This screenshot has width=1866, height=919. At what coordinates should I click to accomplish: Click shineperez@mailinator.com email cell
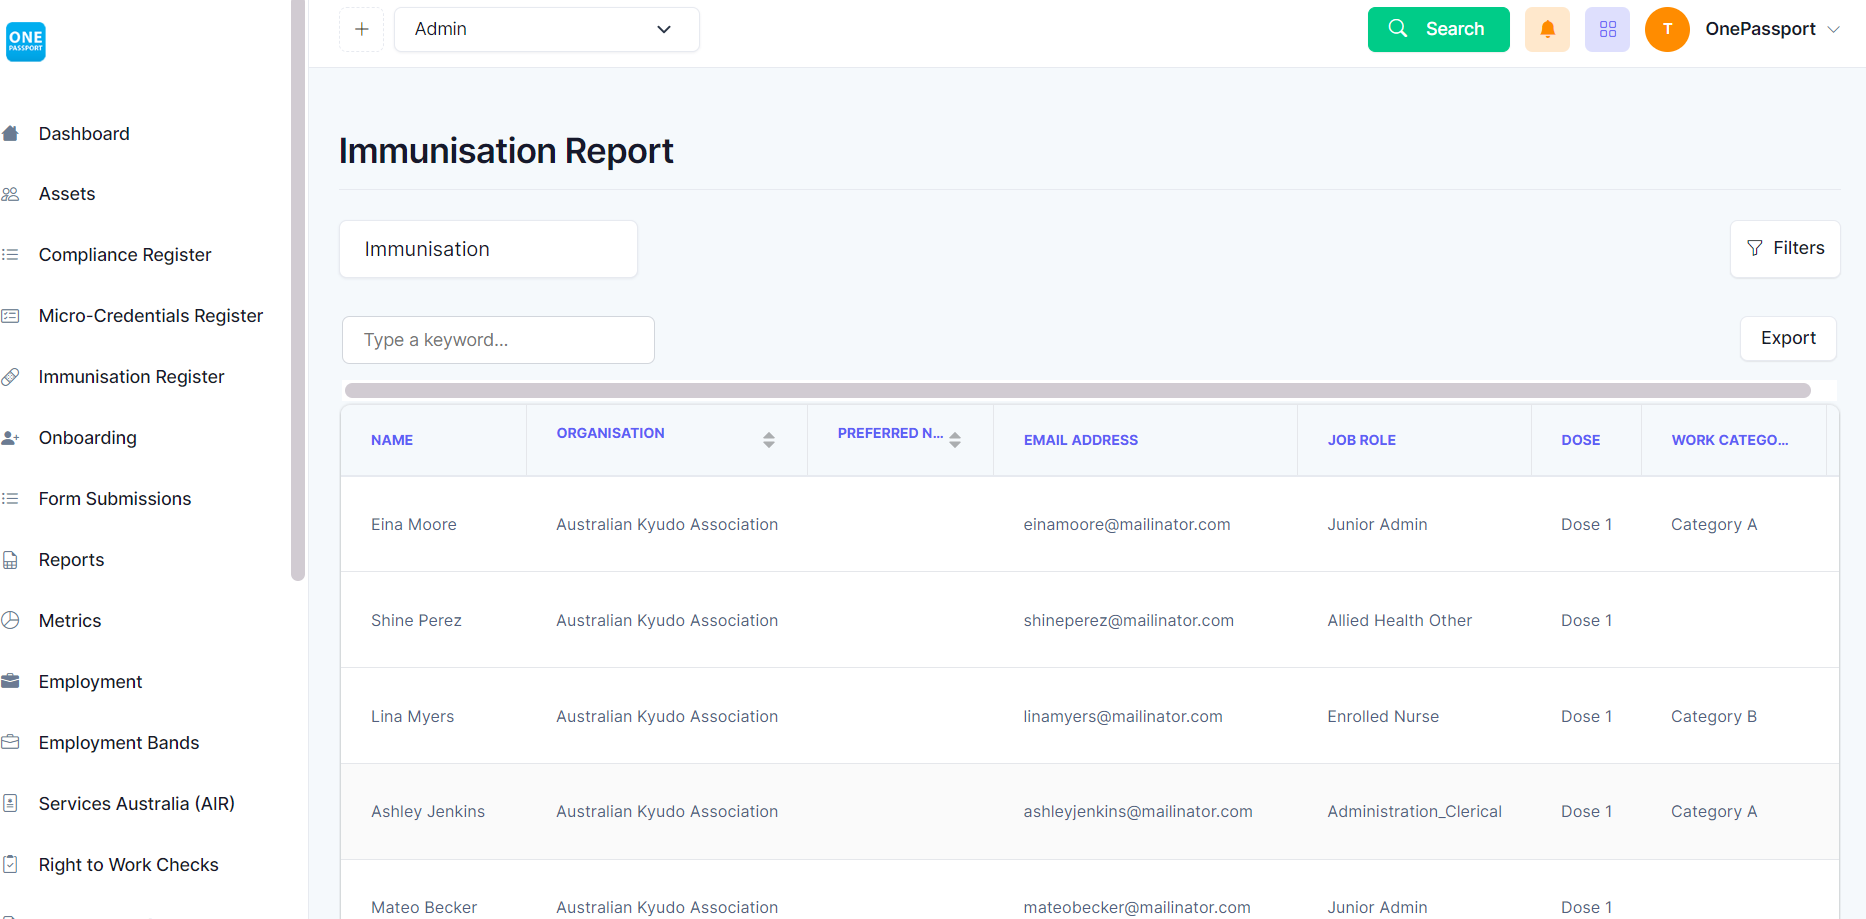coord(1129,621)
